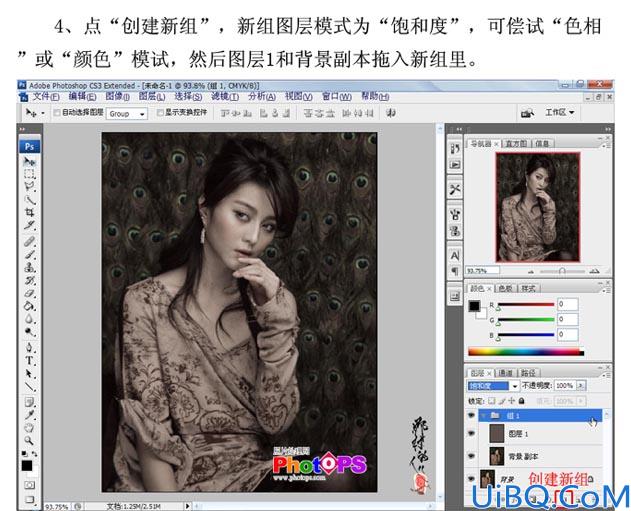Switch to the 路径 tab
631x511 pixels.
[528, 373]
